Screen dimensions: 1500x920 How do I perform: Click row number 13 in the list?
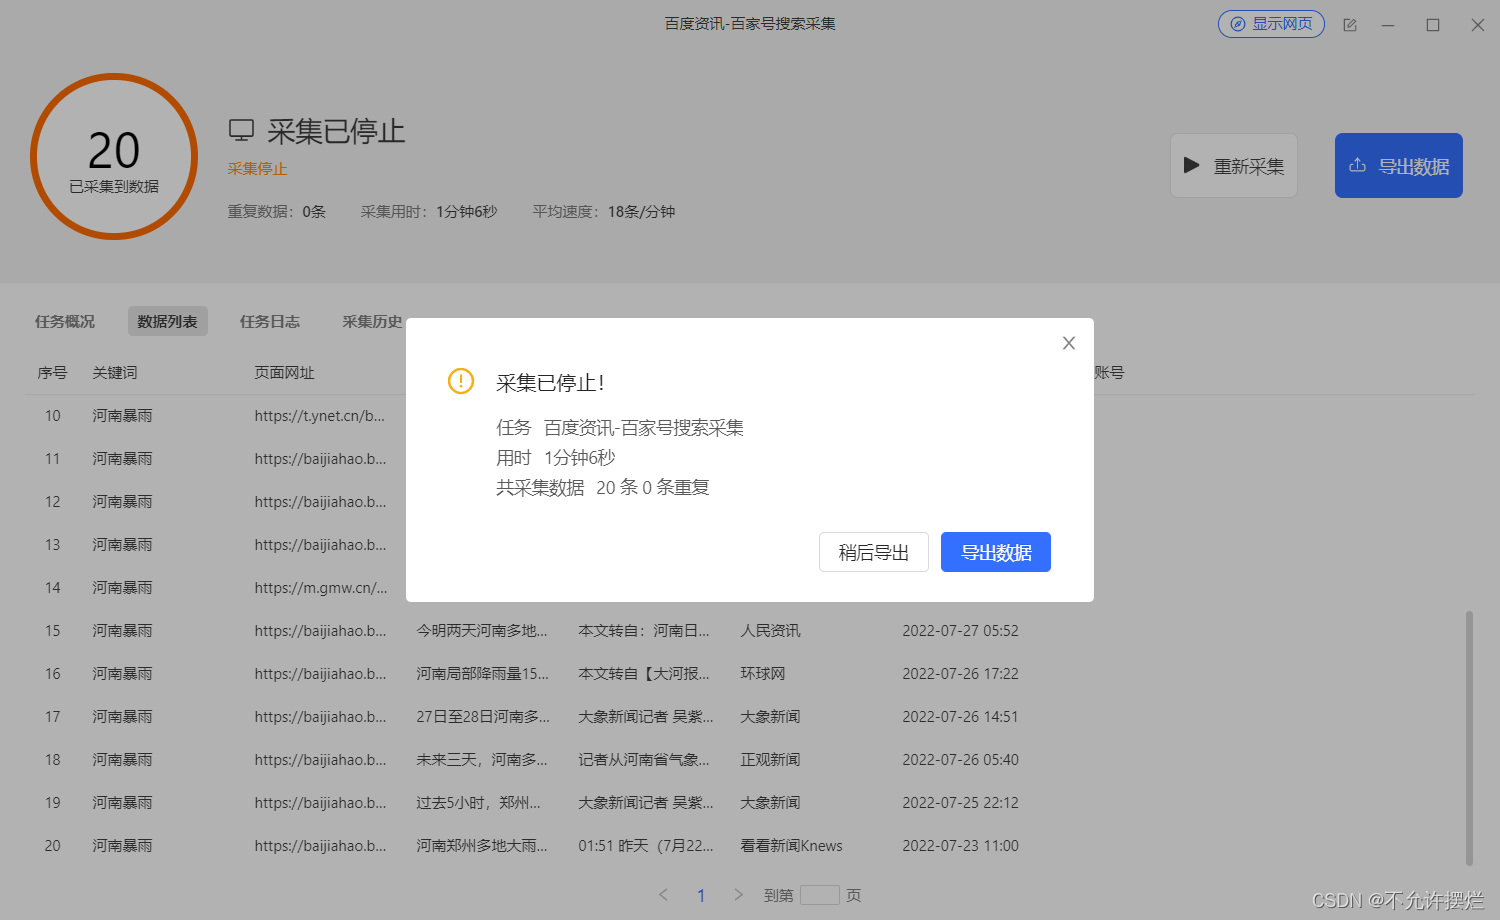click(x=52, y=545)
